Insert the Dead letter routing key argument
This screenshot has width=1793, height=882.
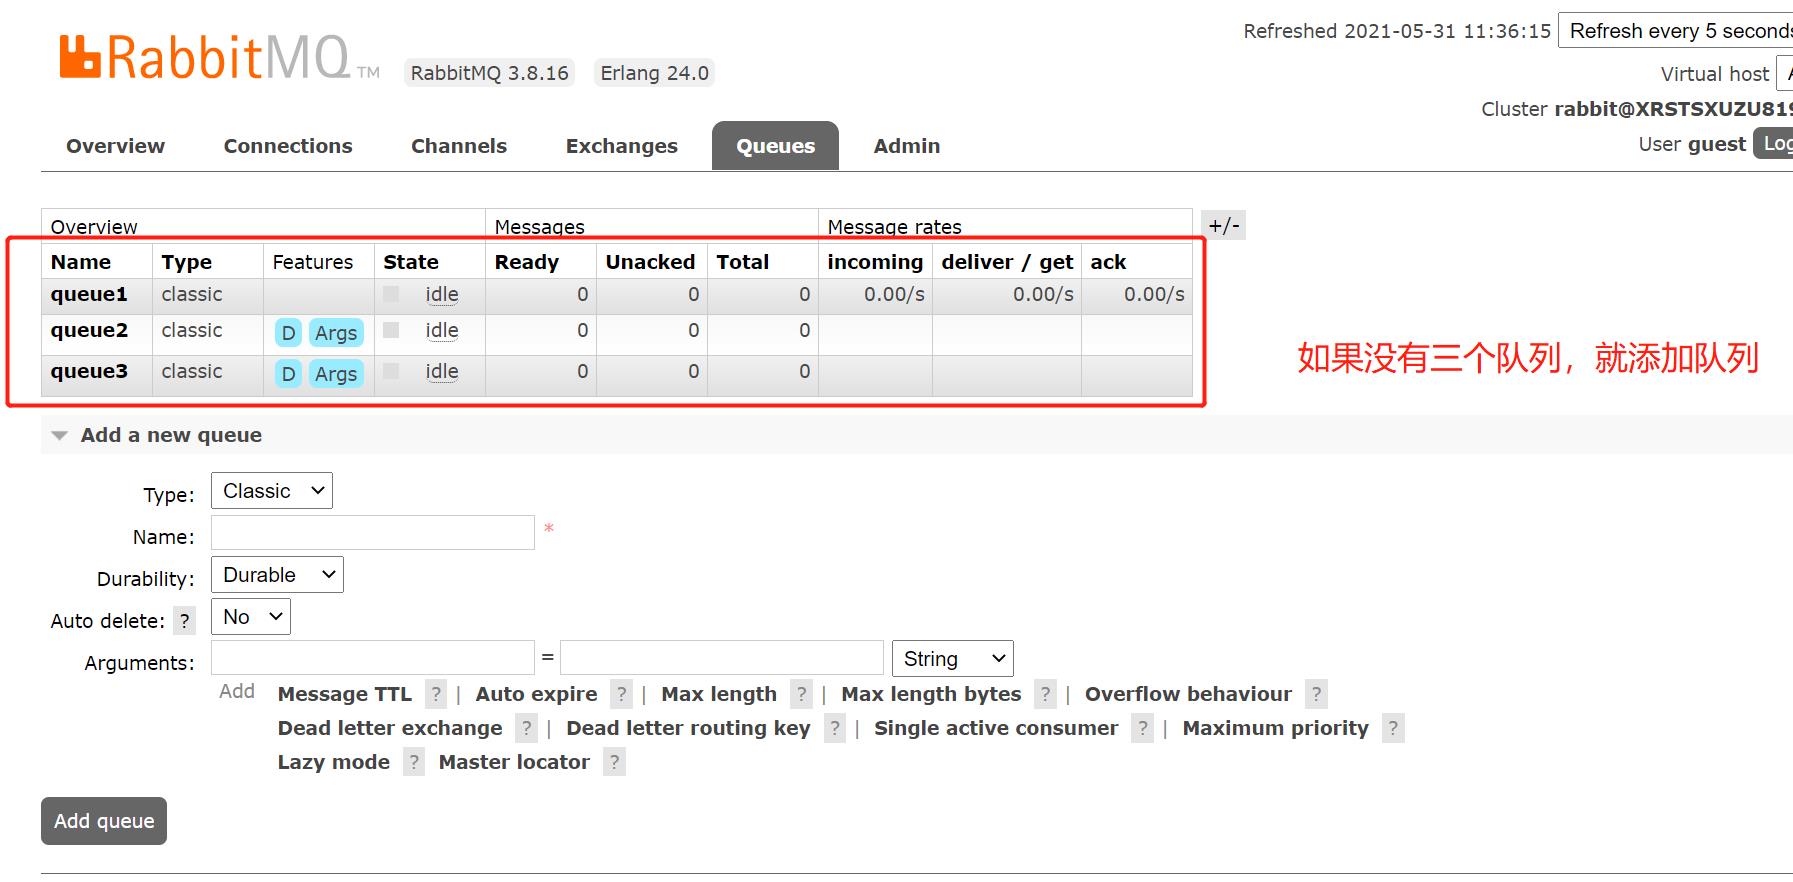[688, 728]
